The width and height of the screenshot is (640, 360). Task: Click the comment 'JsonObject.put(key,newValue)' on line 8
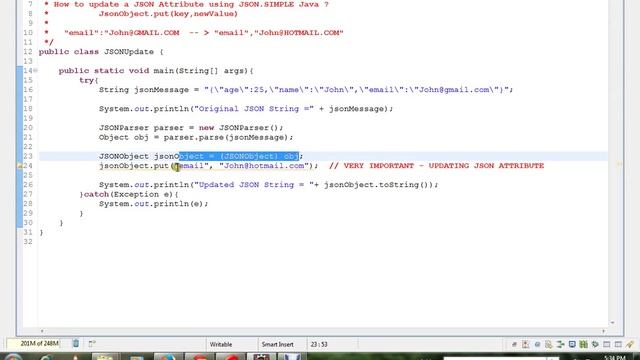click(x=168, y=14)
